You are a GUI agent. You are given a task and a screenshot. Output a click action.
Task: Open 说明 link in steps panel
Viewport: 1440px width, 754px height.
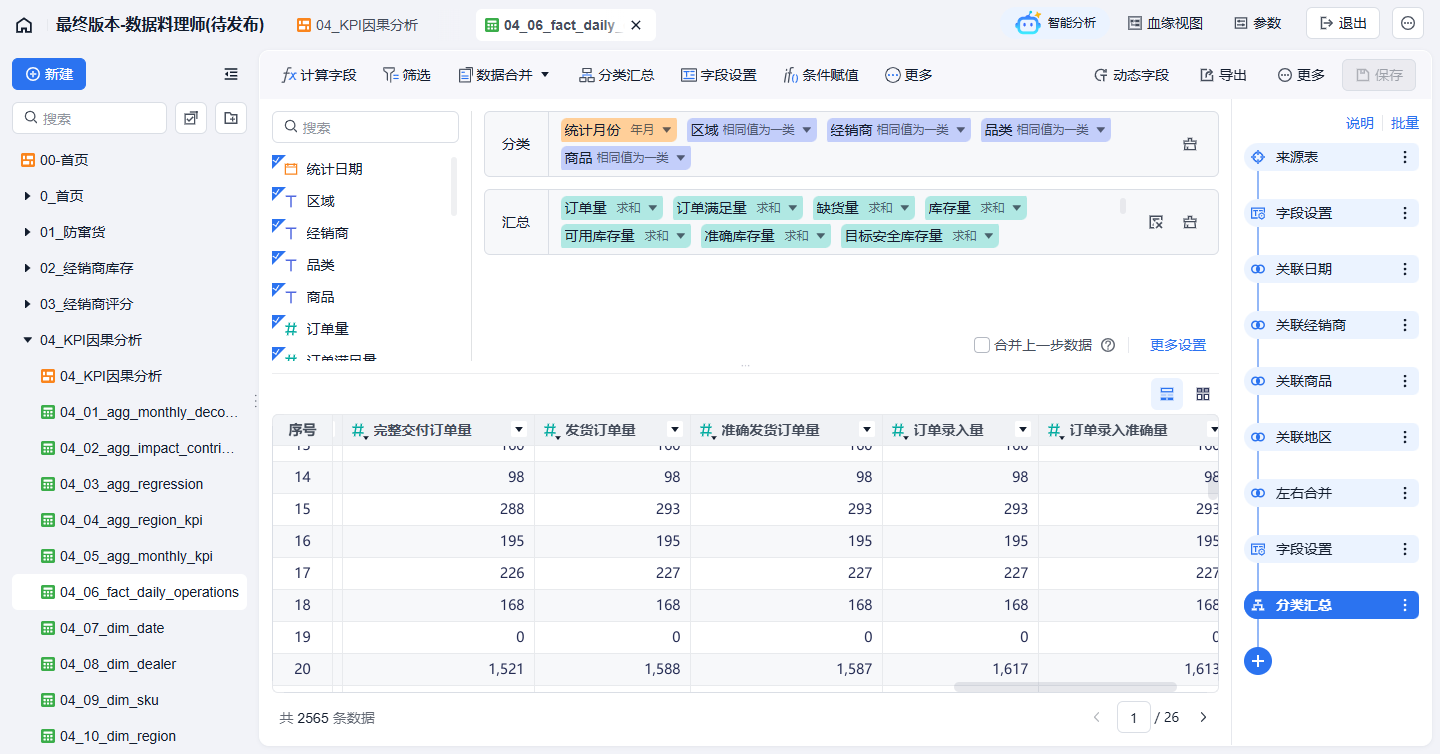pos(1360,123)
